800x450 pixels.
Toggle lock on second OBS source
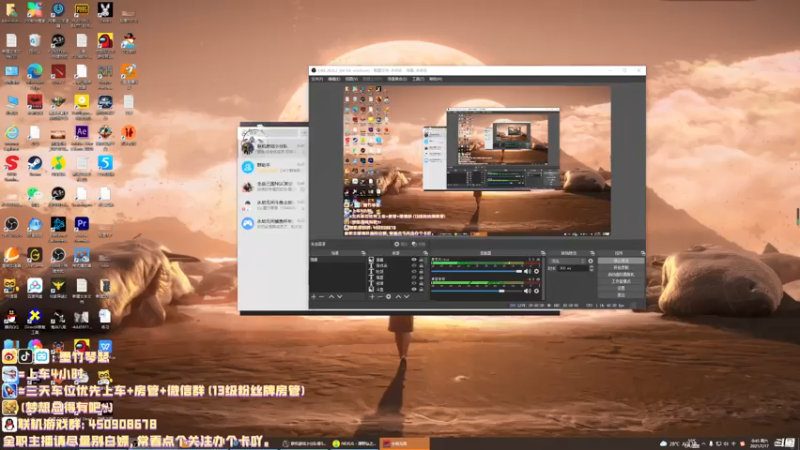(421, 265)
